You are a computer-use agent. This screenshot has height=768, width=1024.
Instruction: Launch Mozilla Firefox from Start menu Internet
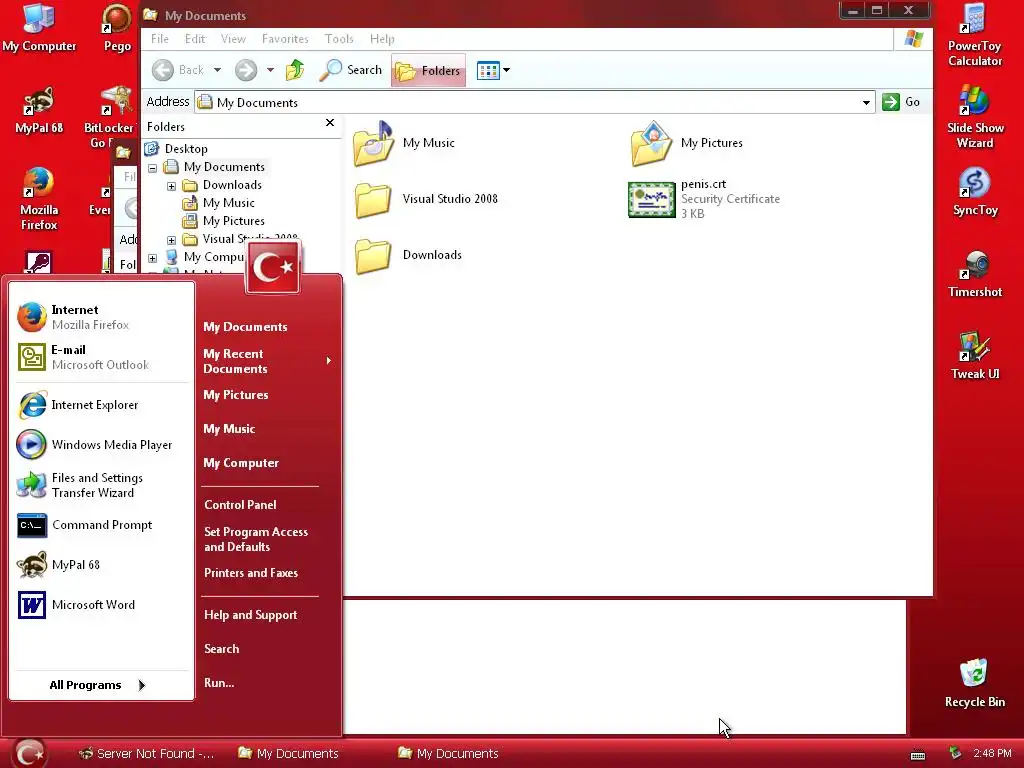(101, 317)
